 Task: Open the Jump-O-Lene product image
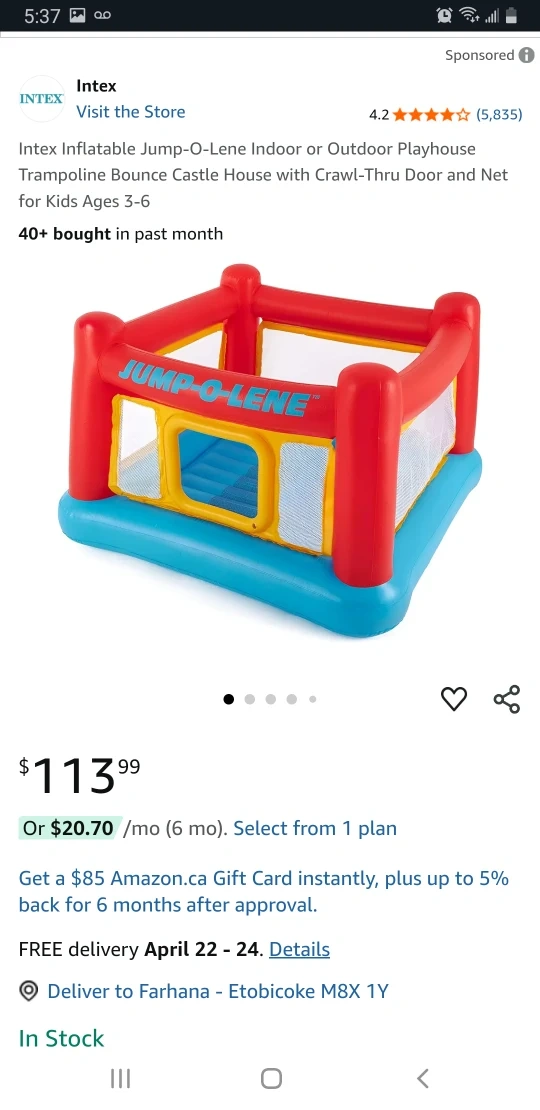270,450
